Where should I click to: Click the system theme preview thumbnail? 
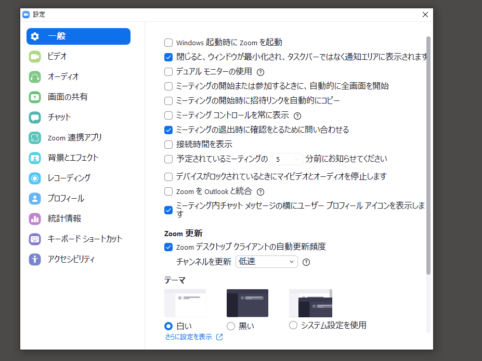tap(310, 303)
